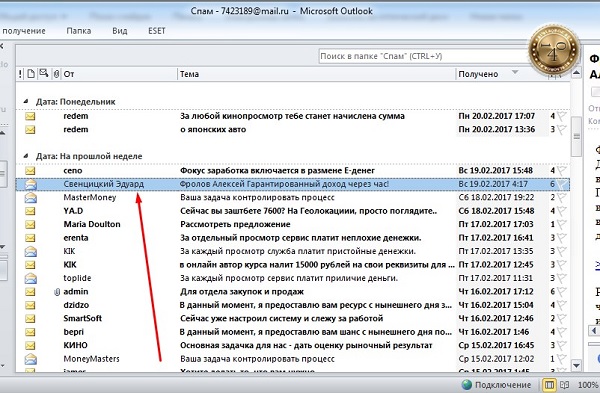Click the envelope icon of KIK 12:45 message
The width and height of the screenshot is (600, 393).
(30, 265)
